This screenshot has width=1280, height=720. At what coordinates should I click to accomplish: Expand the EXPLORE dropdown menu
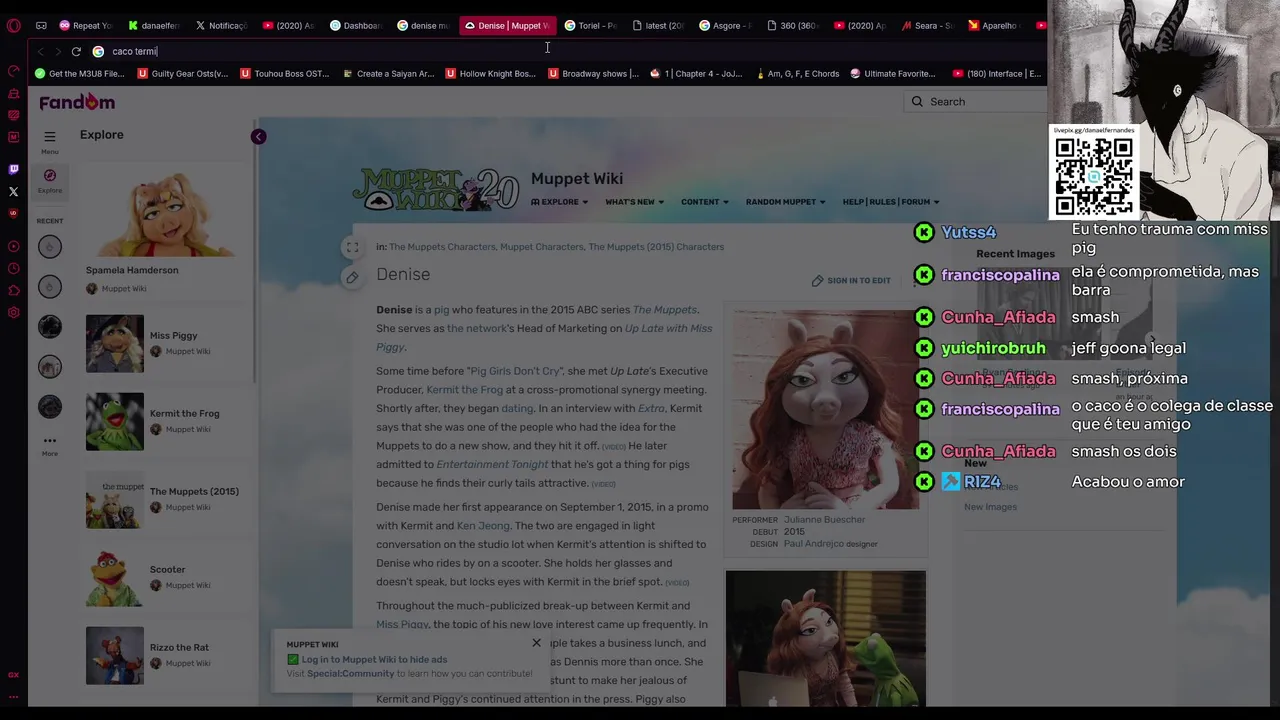click(x=559, y=202)
